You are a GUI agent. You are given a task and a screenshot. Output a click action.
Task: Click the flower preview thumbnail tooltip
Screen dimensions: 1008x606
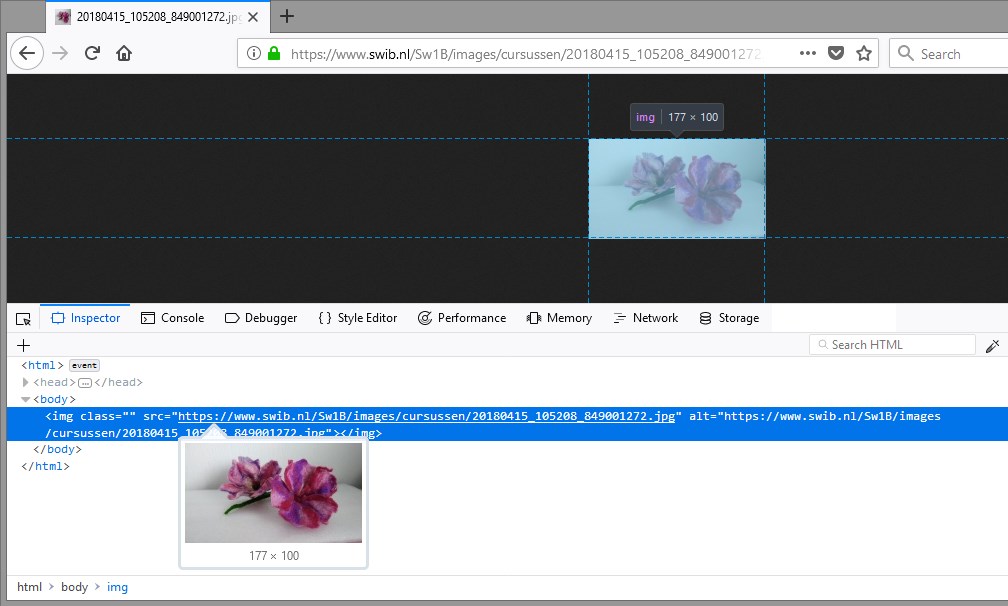pyautogui.click(x=273, y=492)
